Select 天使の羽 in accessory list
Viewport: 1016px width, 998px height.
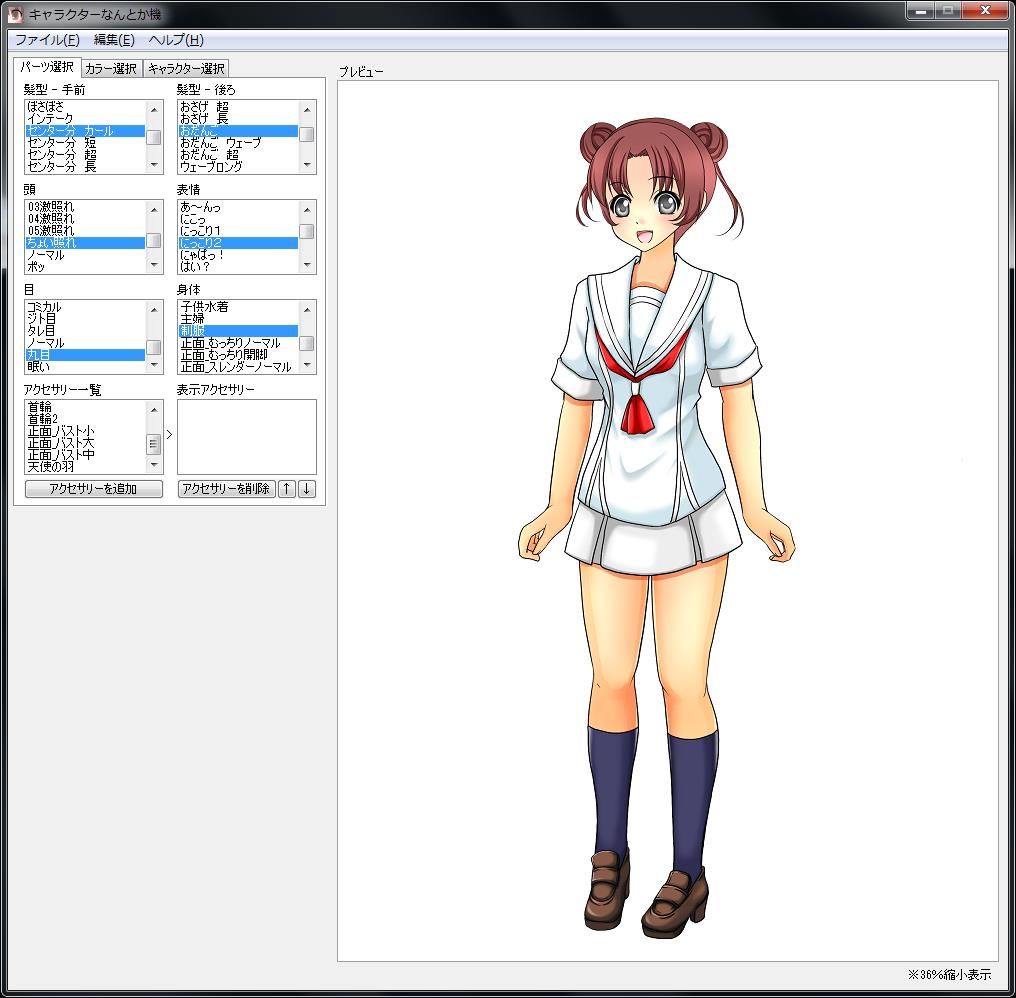click(51, 467)
